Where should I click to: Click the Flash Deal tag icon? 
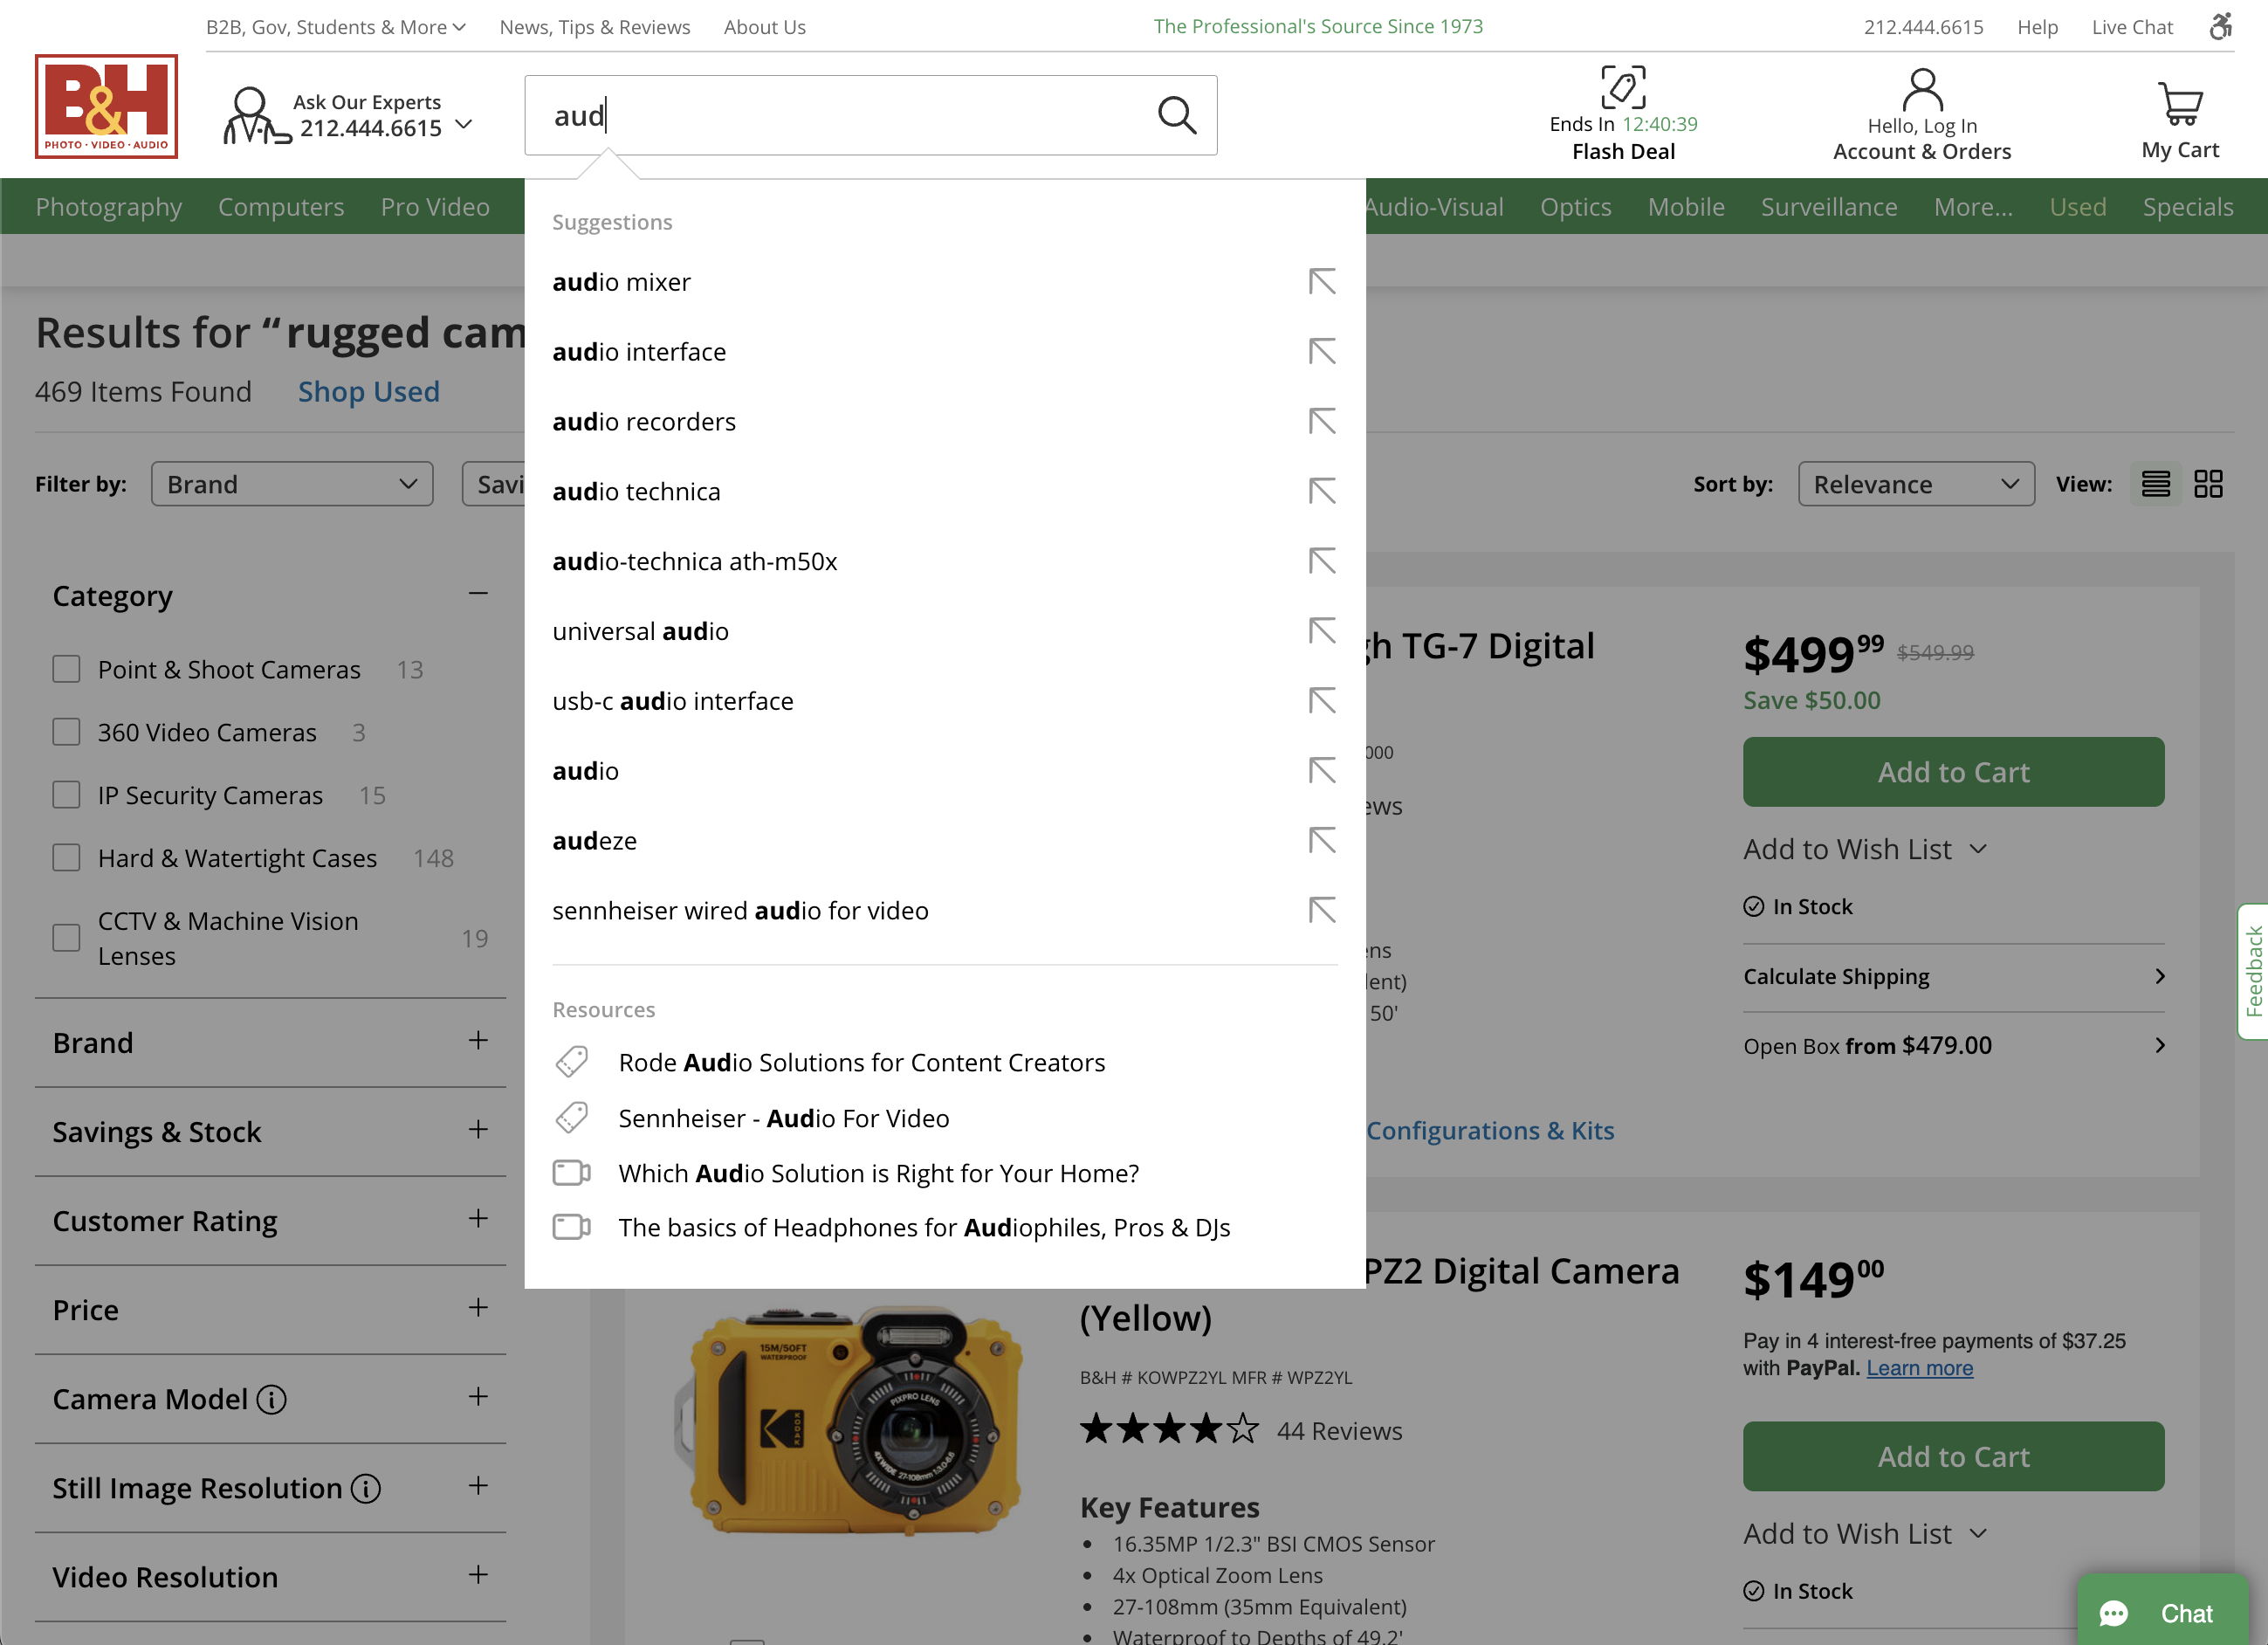(x=1622, y=87)
